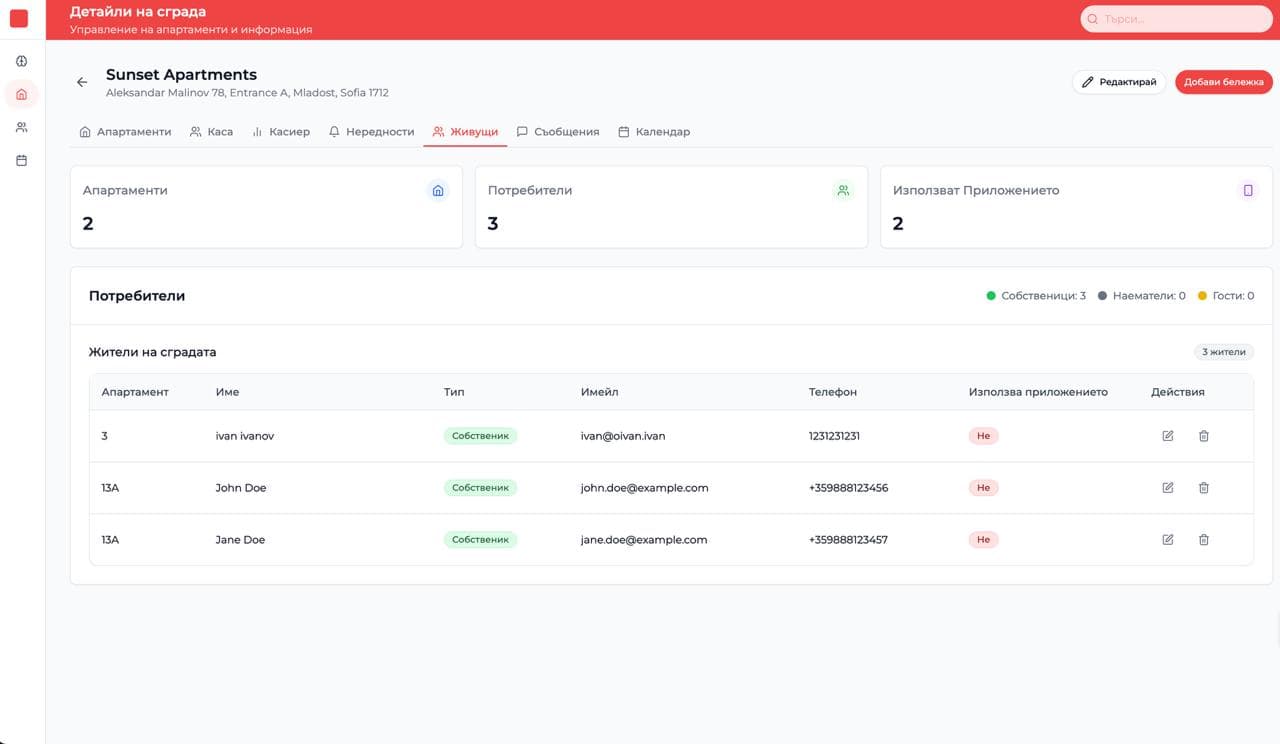Click phone number +359888123457

848,540
